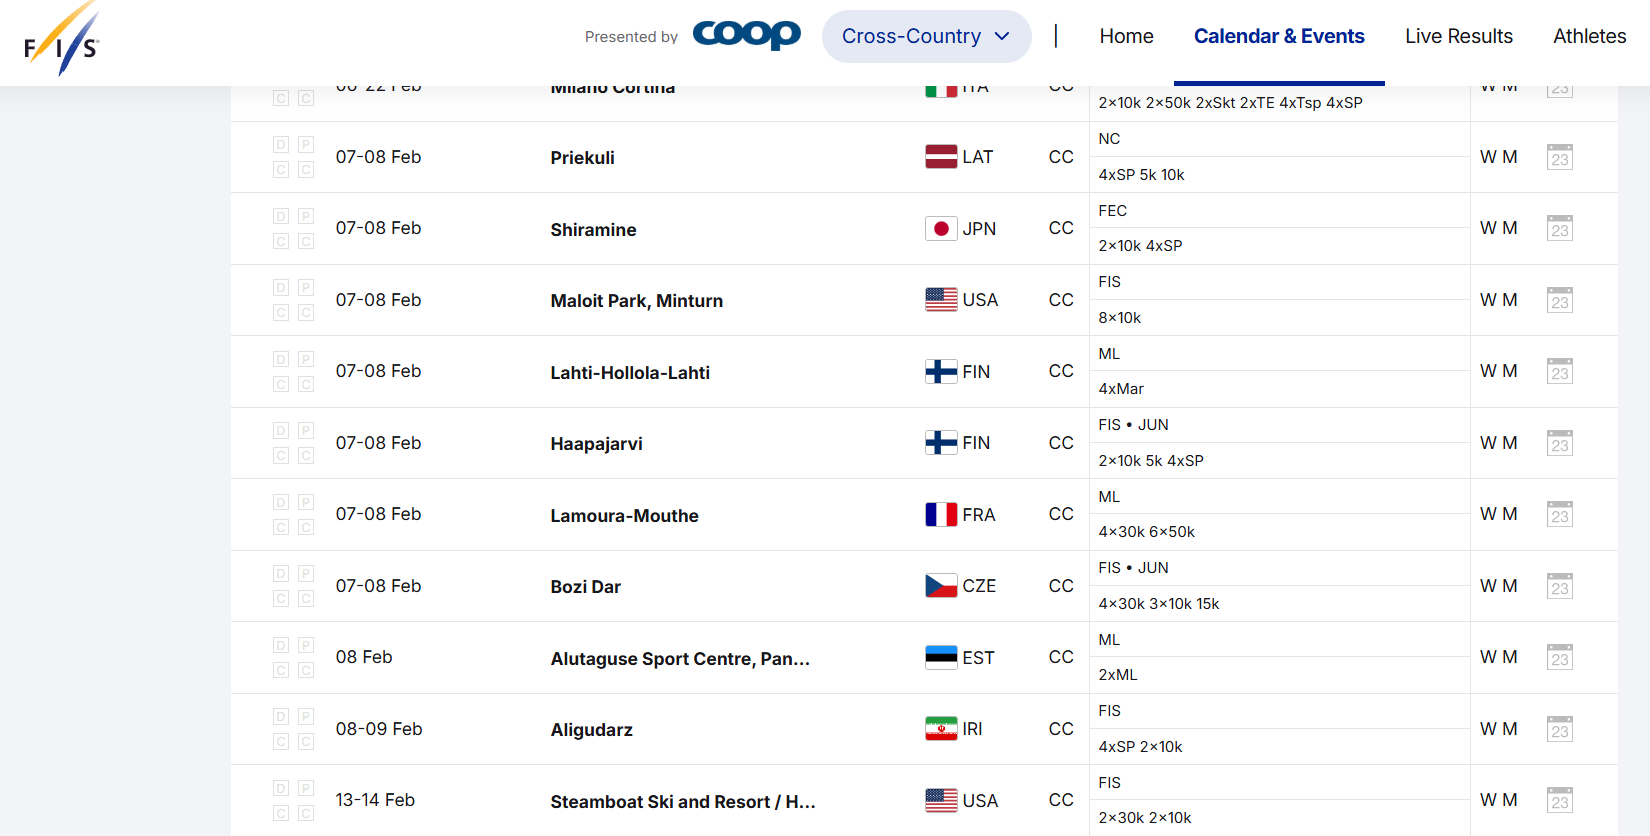Click the Czech flag beside CZE
The width and height of the screenshot is (1650, 836).
941,586
